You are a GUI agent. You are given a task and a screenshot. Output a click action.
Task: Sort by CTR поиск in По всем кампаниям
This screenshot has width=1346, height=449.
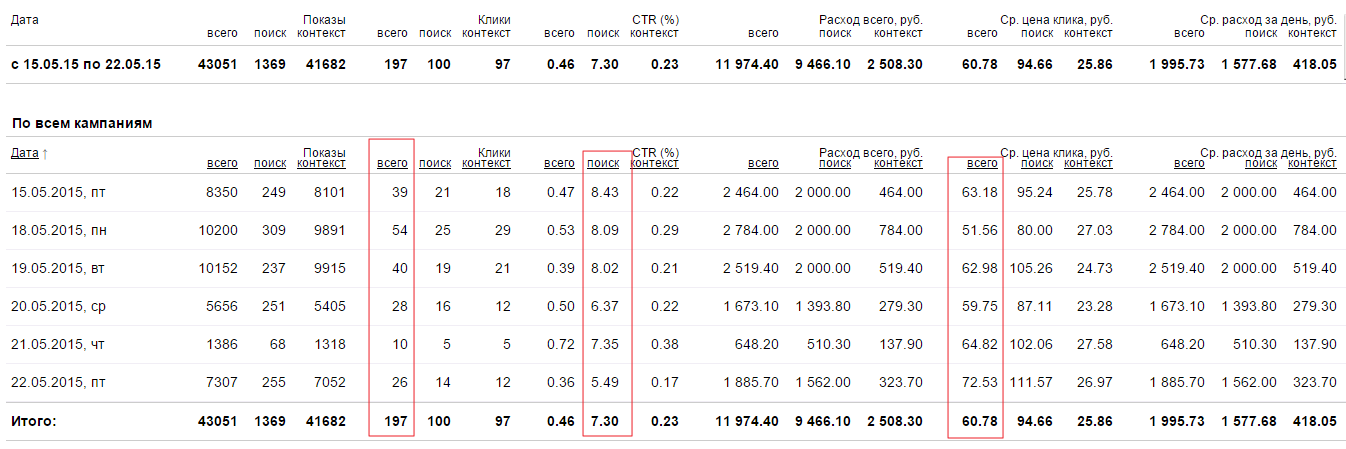tap(603, 163)
